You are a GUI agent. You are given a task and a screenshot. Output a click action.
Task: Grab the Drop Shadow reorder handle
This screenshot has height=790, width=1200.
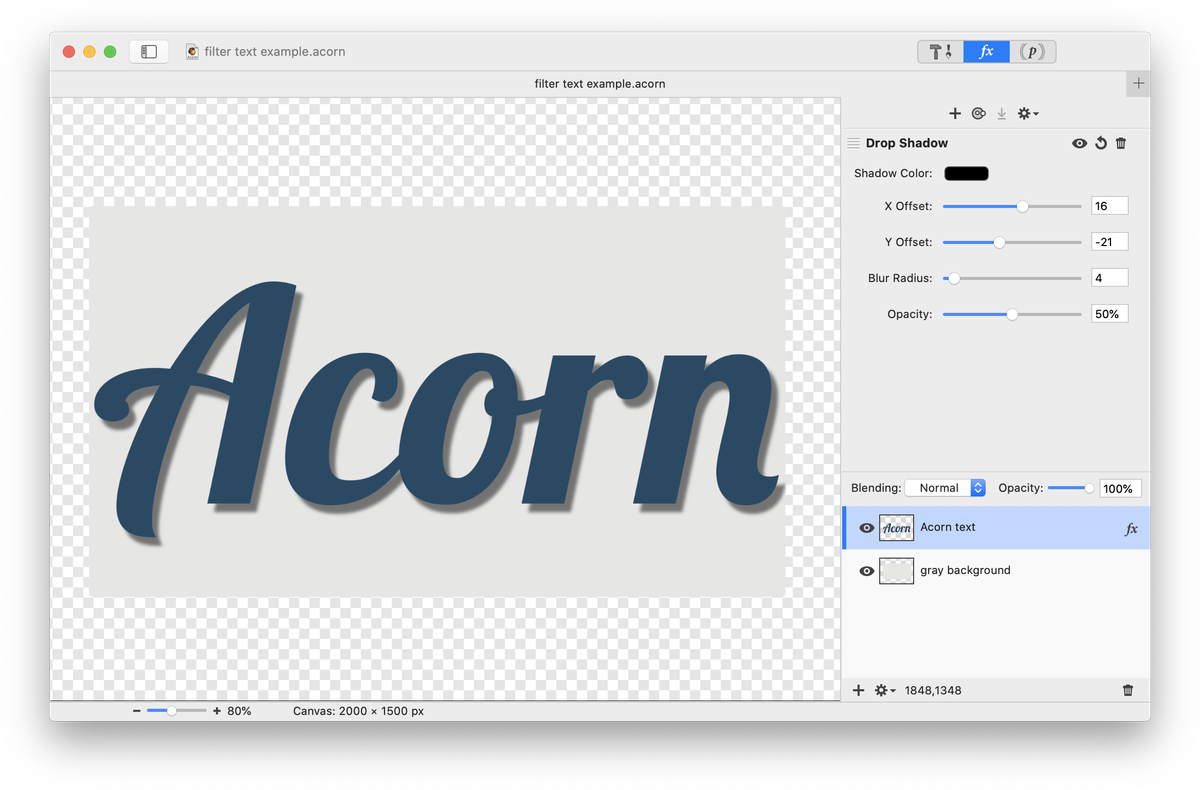854,143
